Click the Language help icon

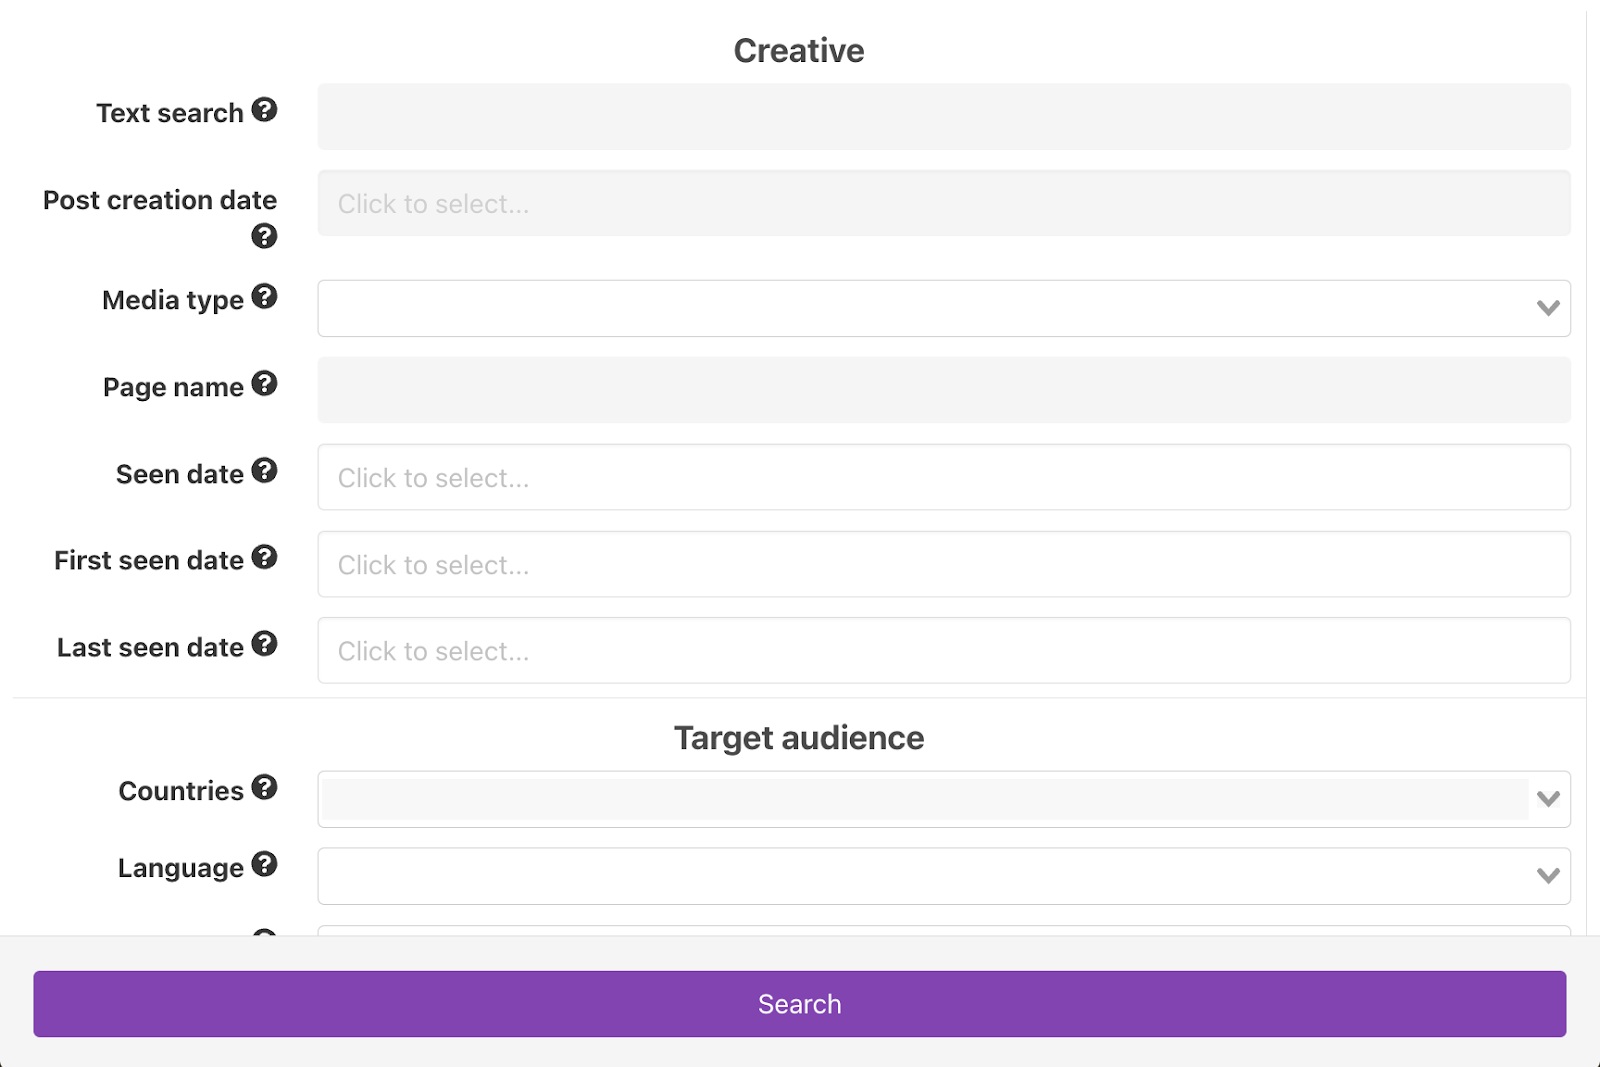pyautogui.click(x=264, y=865)
